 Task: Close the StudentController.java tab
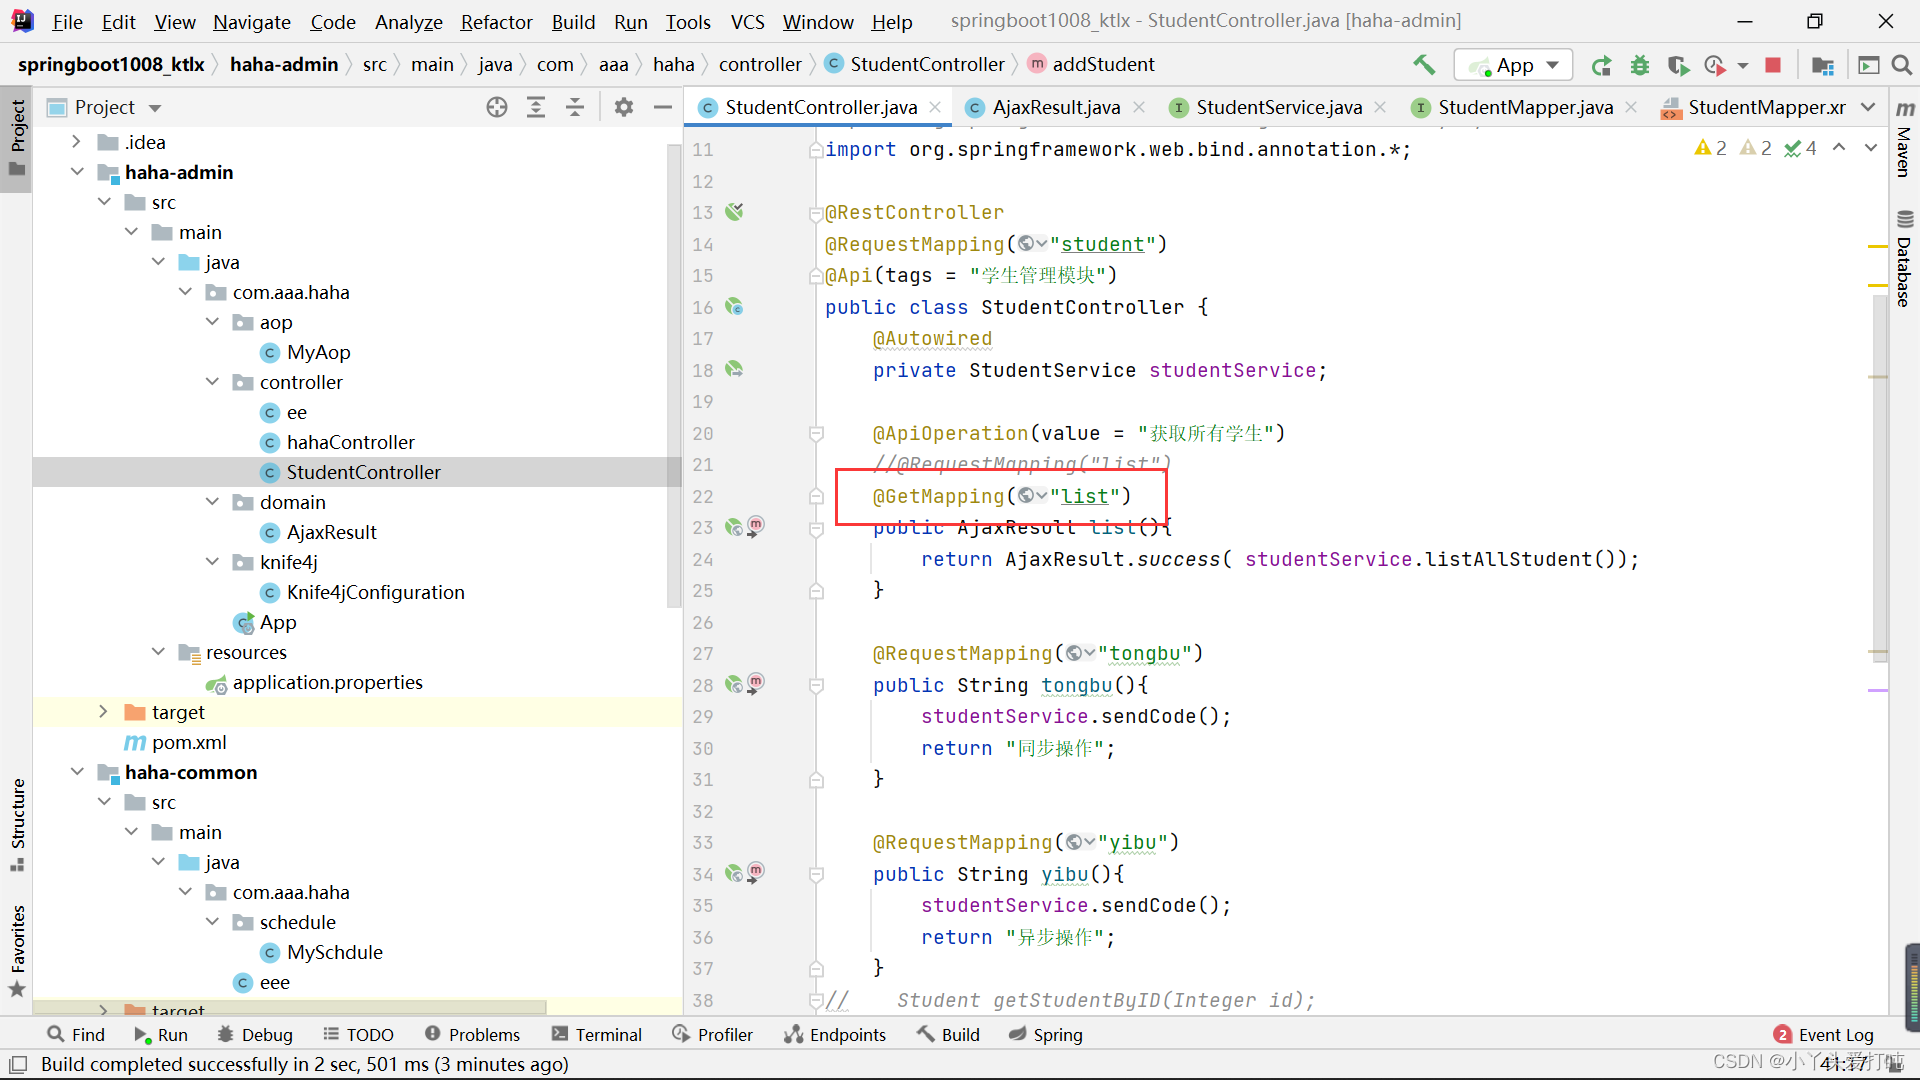tap(935, 107)
